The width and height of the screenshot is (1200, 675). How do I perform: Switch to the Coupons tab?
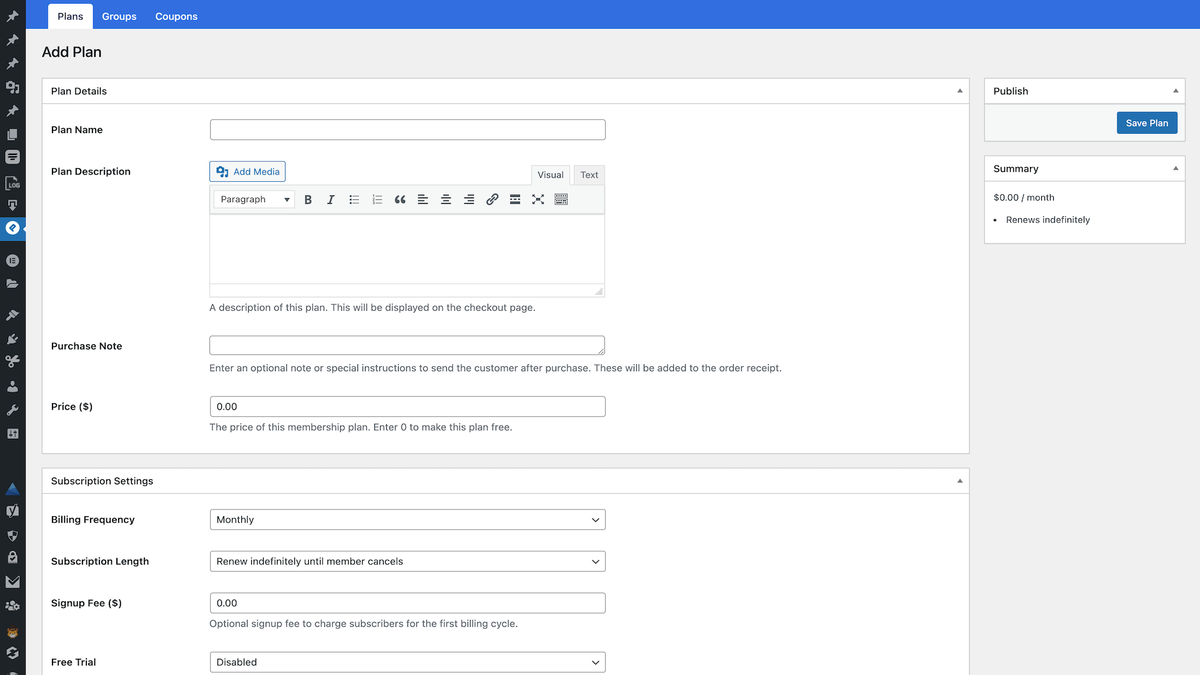[176, 16]
